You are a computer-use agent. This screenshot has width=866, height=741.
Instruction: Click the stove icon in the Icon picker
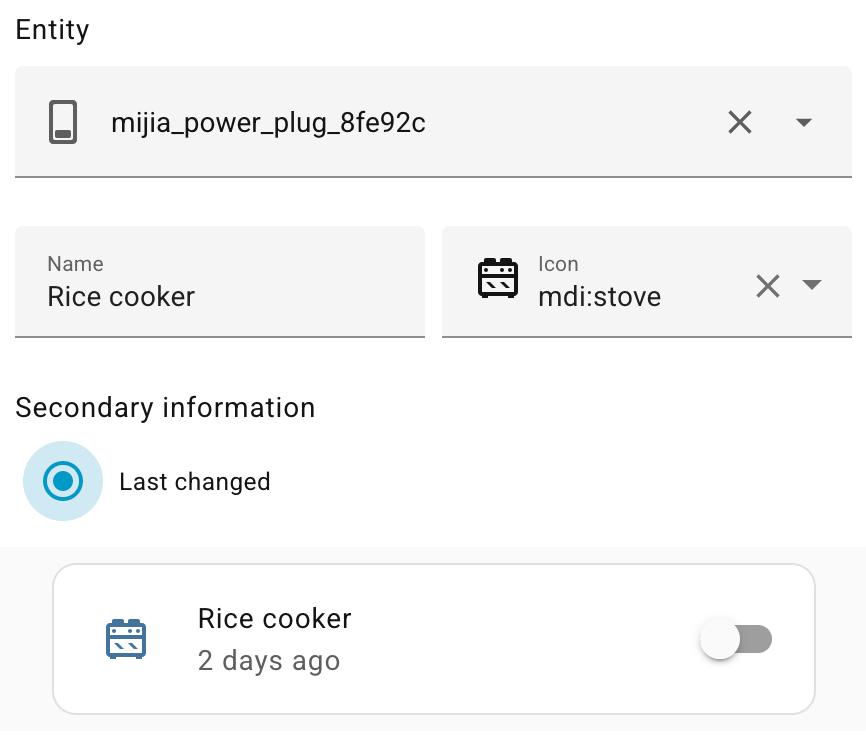pos(497,279)
